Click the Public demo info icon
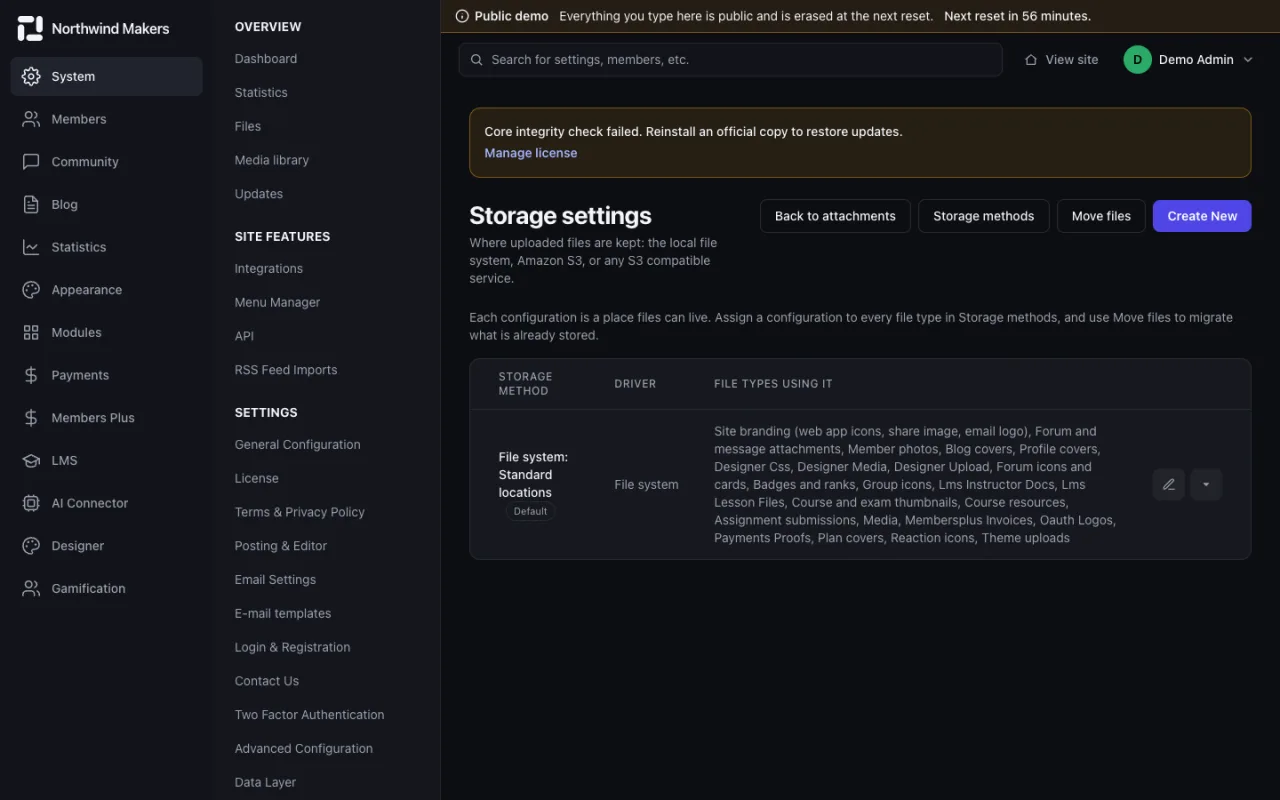1280x800 pixels. tap(462, 16)
